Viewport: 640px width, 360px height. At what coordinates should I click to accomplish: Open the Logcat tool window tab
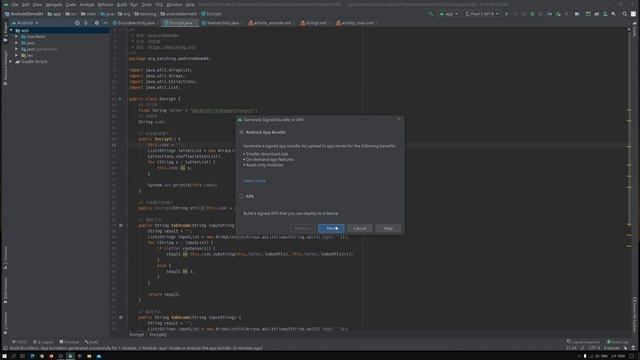(x=43, y=342)
